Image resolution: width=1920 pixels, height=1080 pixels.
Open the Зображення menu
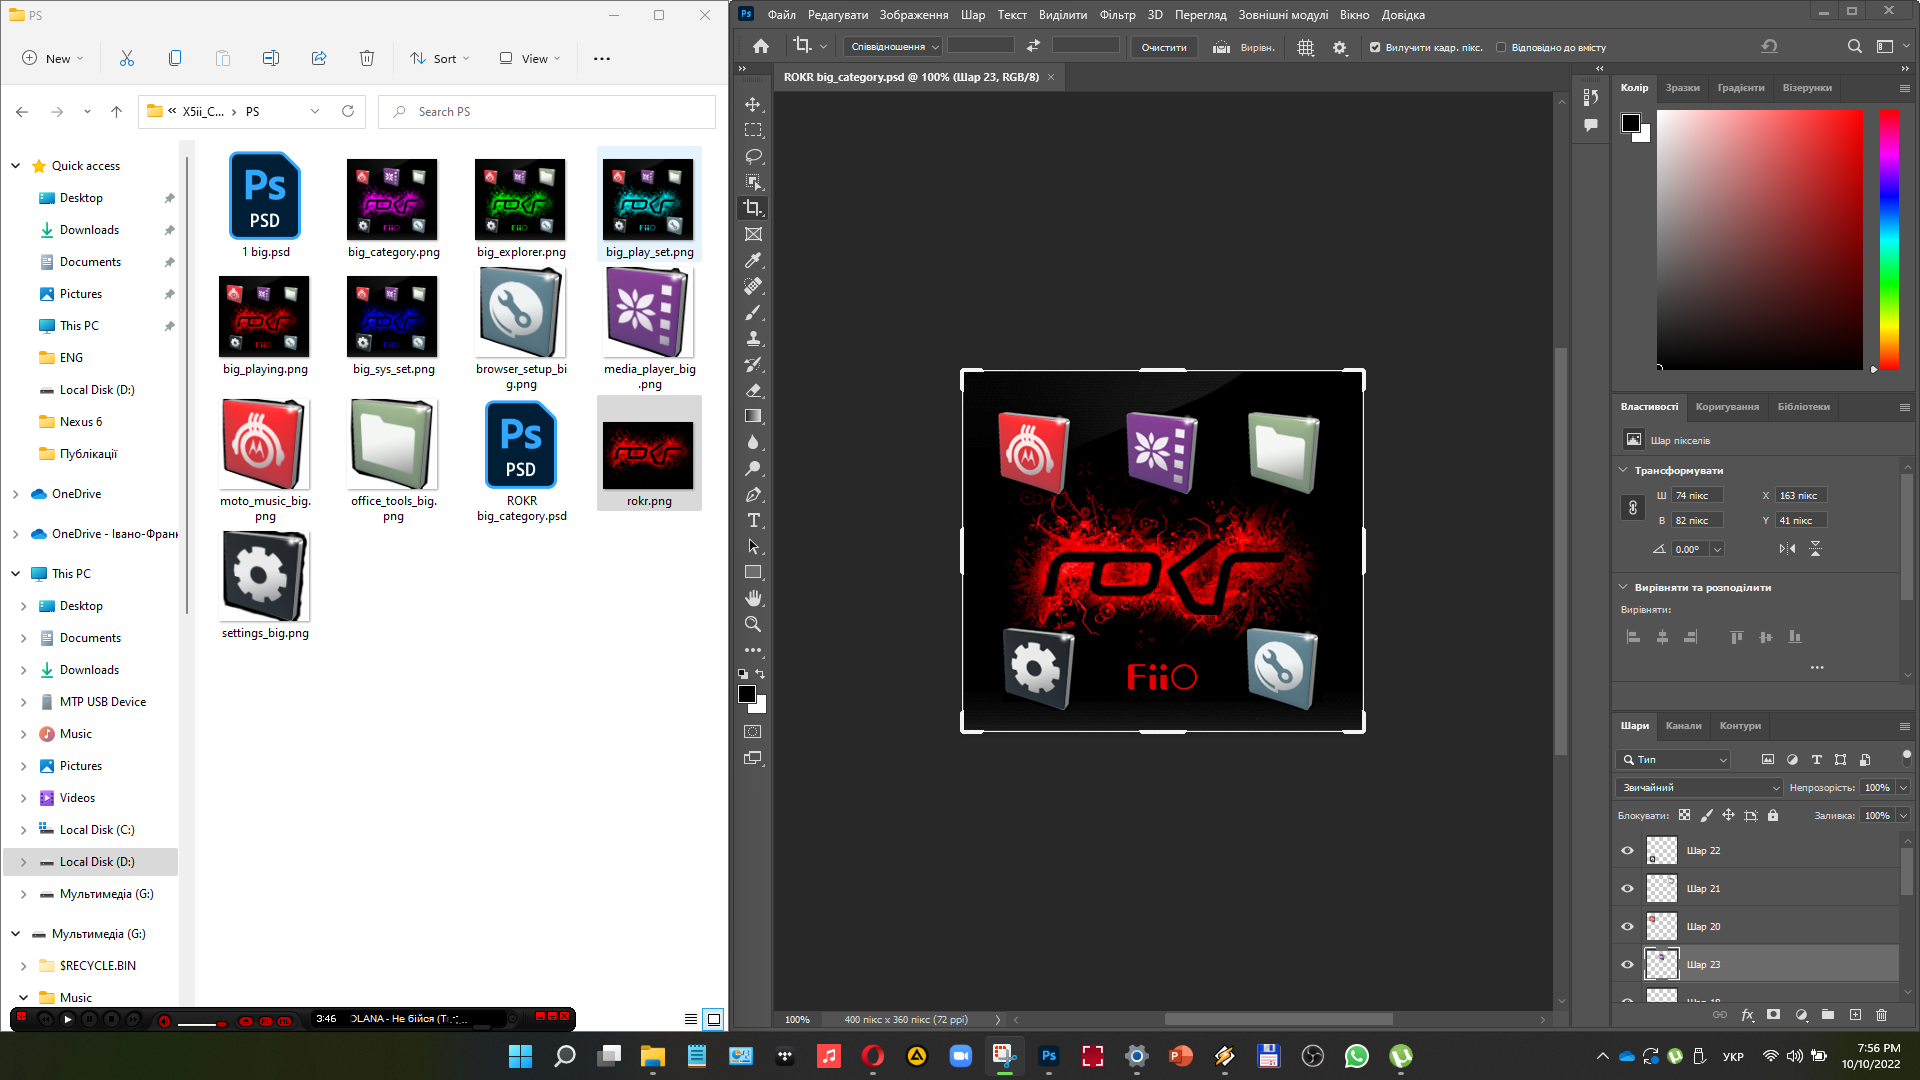coord(914,14)
